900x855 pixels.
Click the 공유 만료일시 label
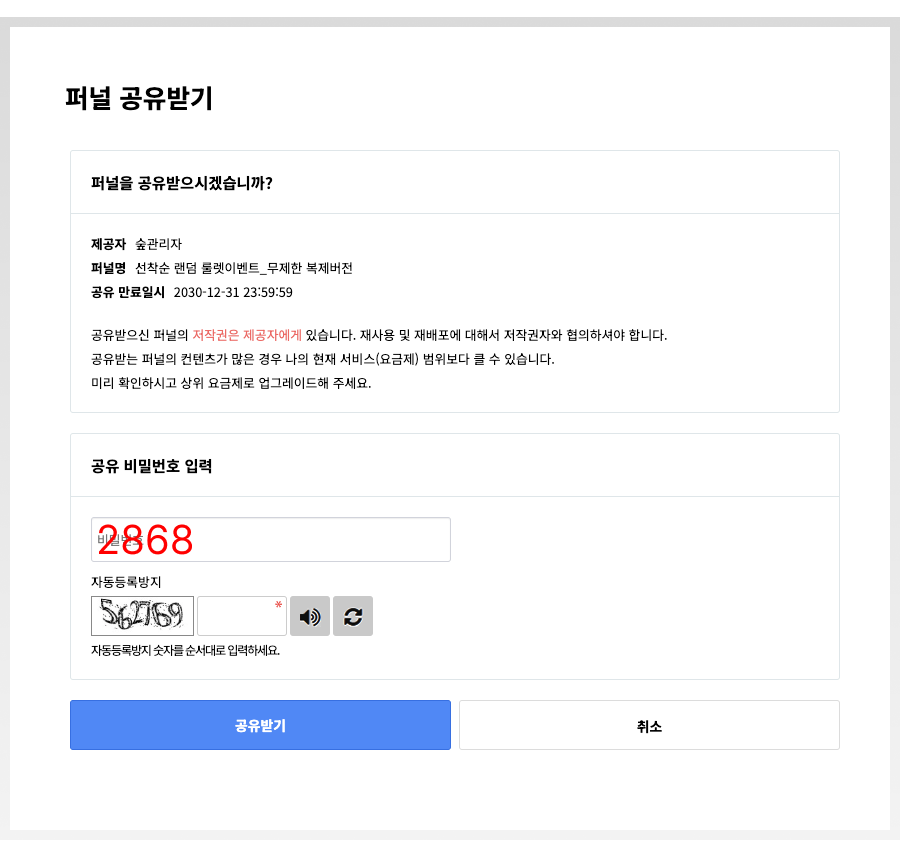[128, 292]
